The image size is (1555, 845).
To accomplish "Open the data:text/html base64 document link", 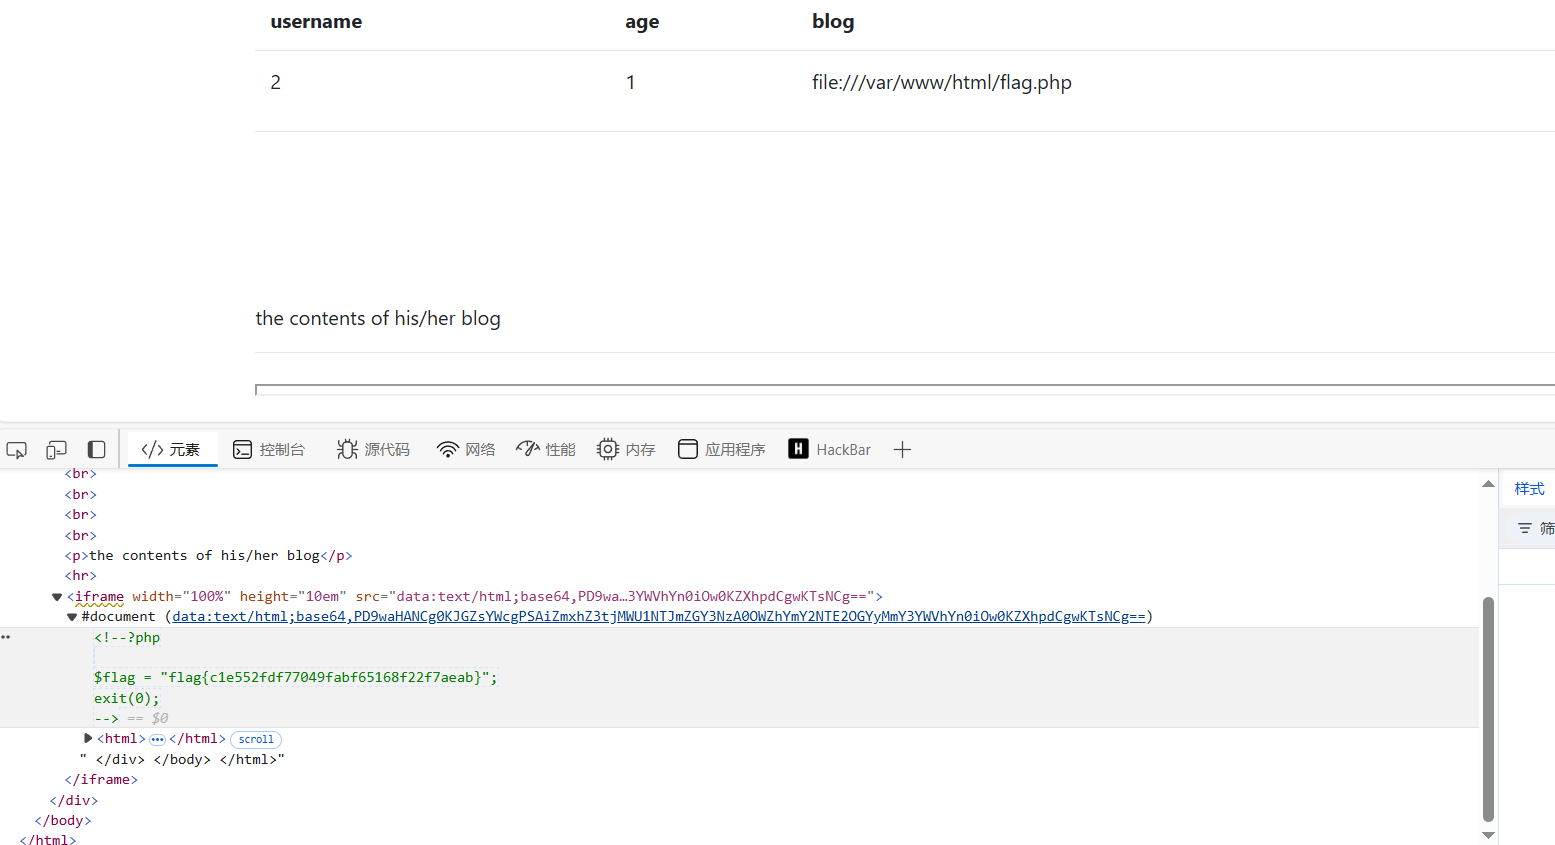I will pyautogui.click(x=659, y=617).
